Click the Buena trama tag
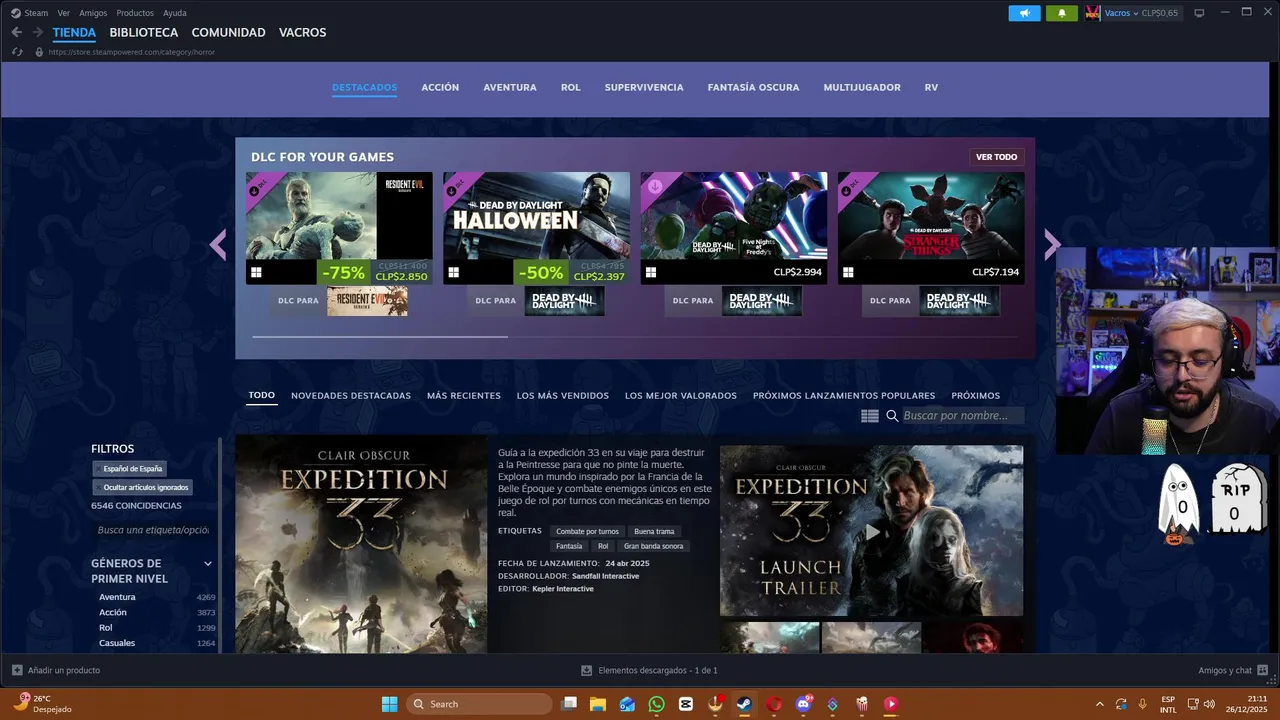 (654, 532)
